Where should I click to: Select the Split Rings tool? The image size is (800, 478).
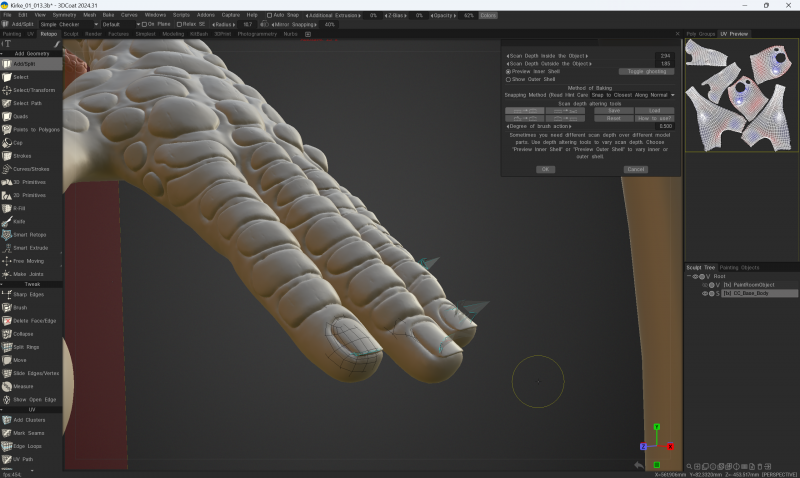tap(26, 346)
